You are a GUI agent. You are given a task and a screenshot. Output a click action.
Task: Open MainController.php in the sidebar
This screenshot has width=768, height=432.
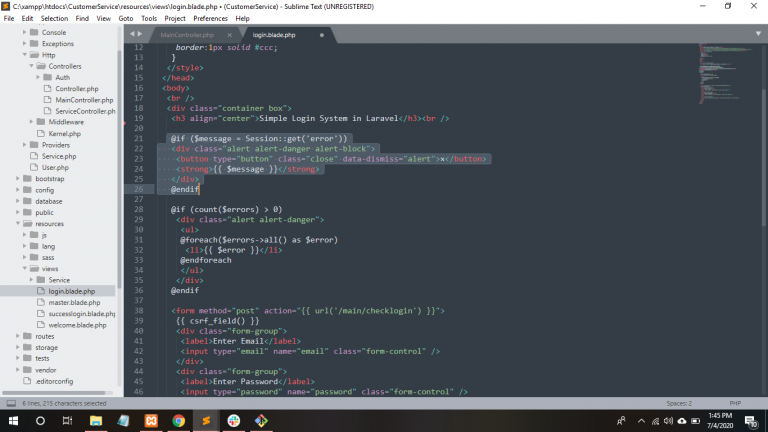(84, 100)
